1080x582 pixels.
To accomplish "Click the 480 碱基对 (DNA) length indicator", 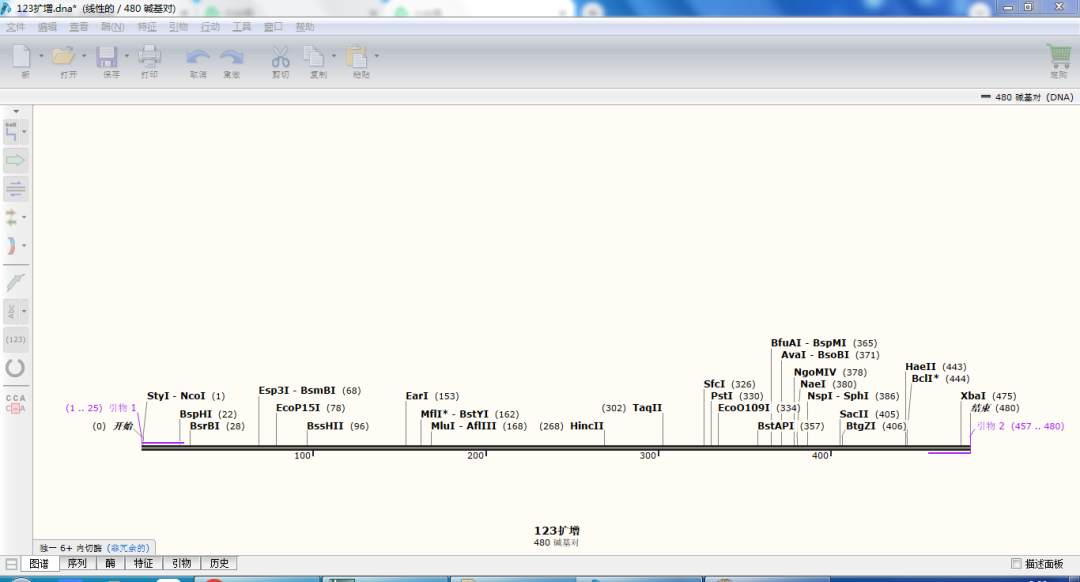I will pos(1027,97).
